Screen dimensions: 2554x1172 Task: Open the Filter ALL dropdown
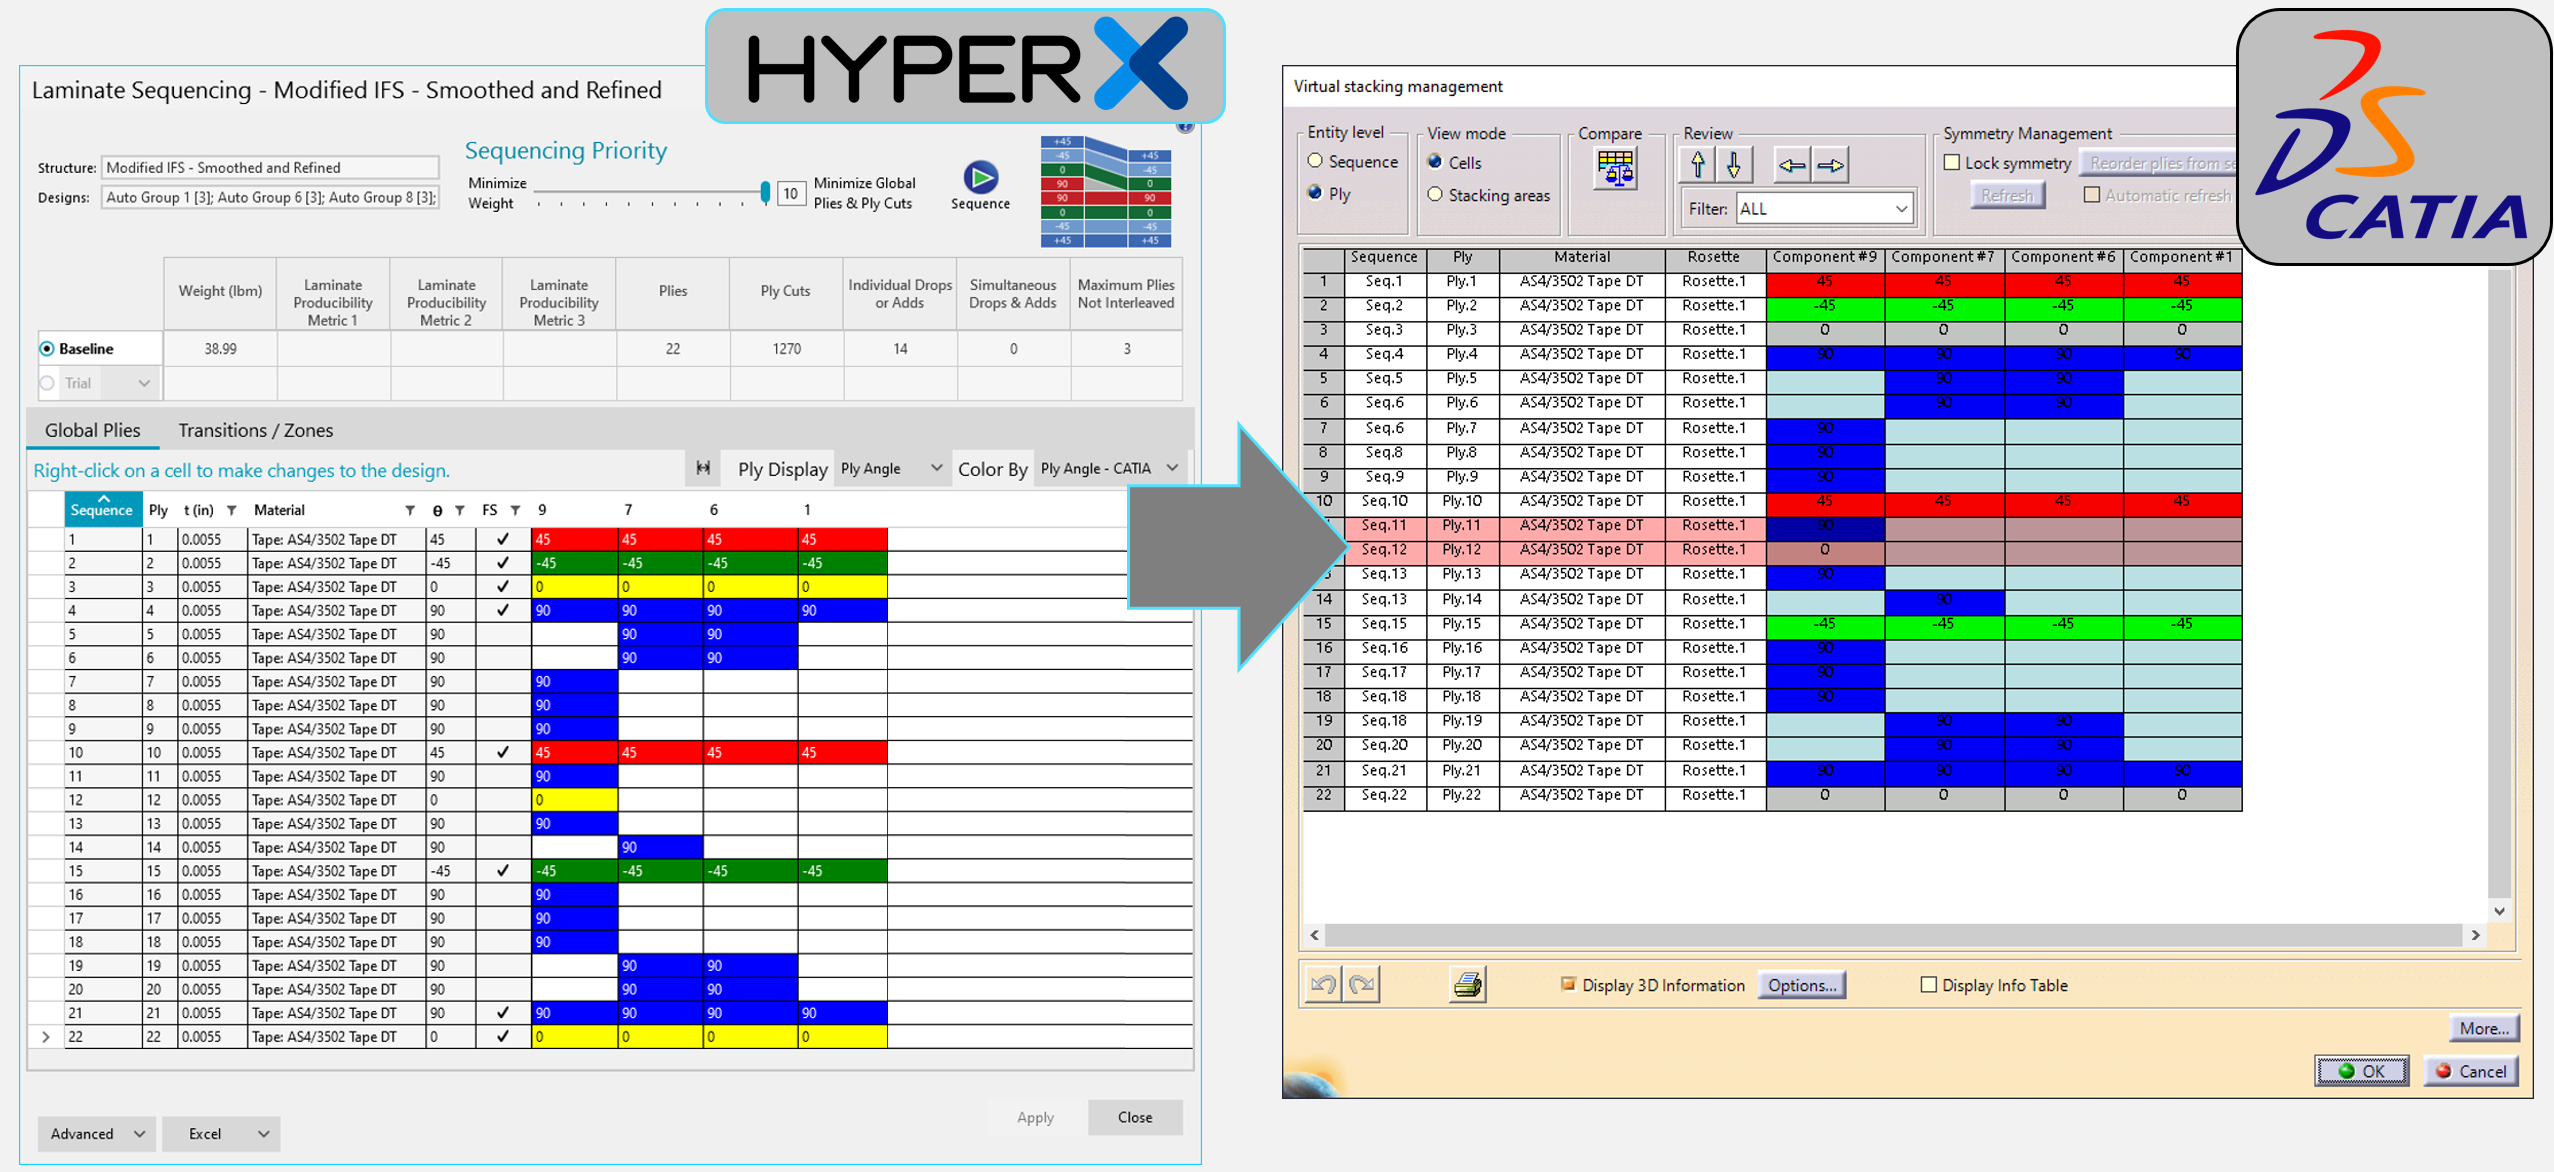pos(1825,209)
